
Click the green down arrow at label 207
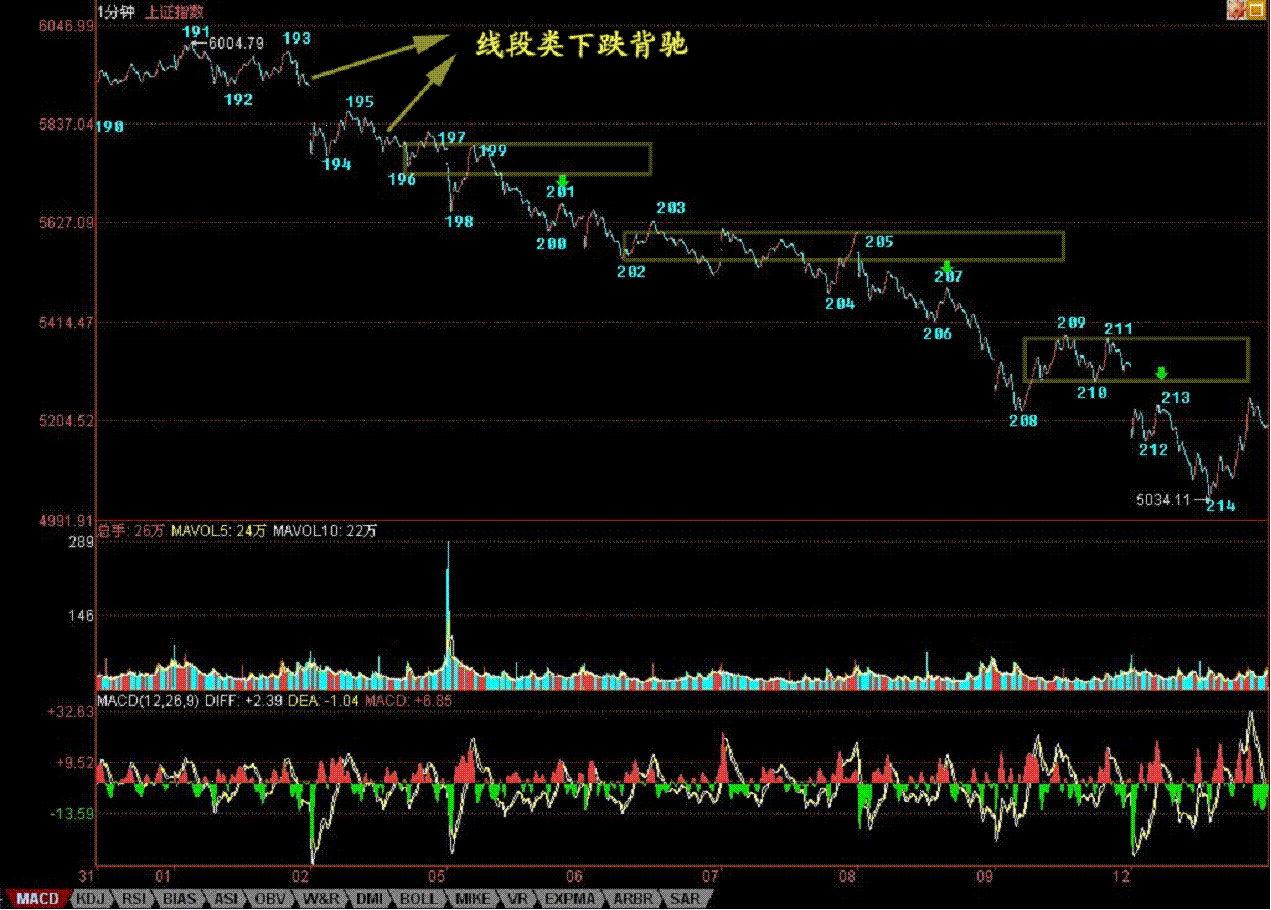point(947,266)
